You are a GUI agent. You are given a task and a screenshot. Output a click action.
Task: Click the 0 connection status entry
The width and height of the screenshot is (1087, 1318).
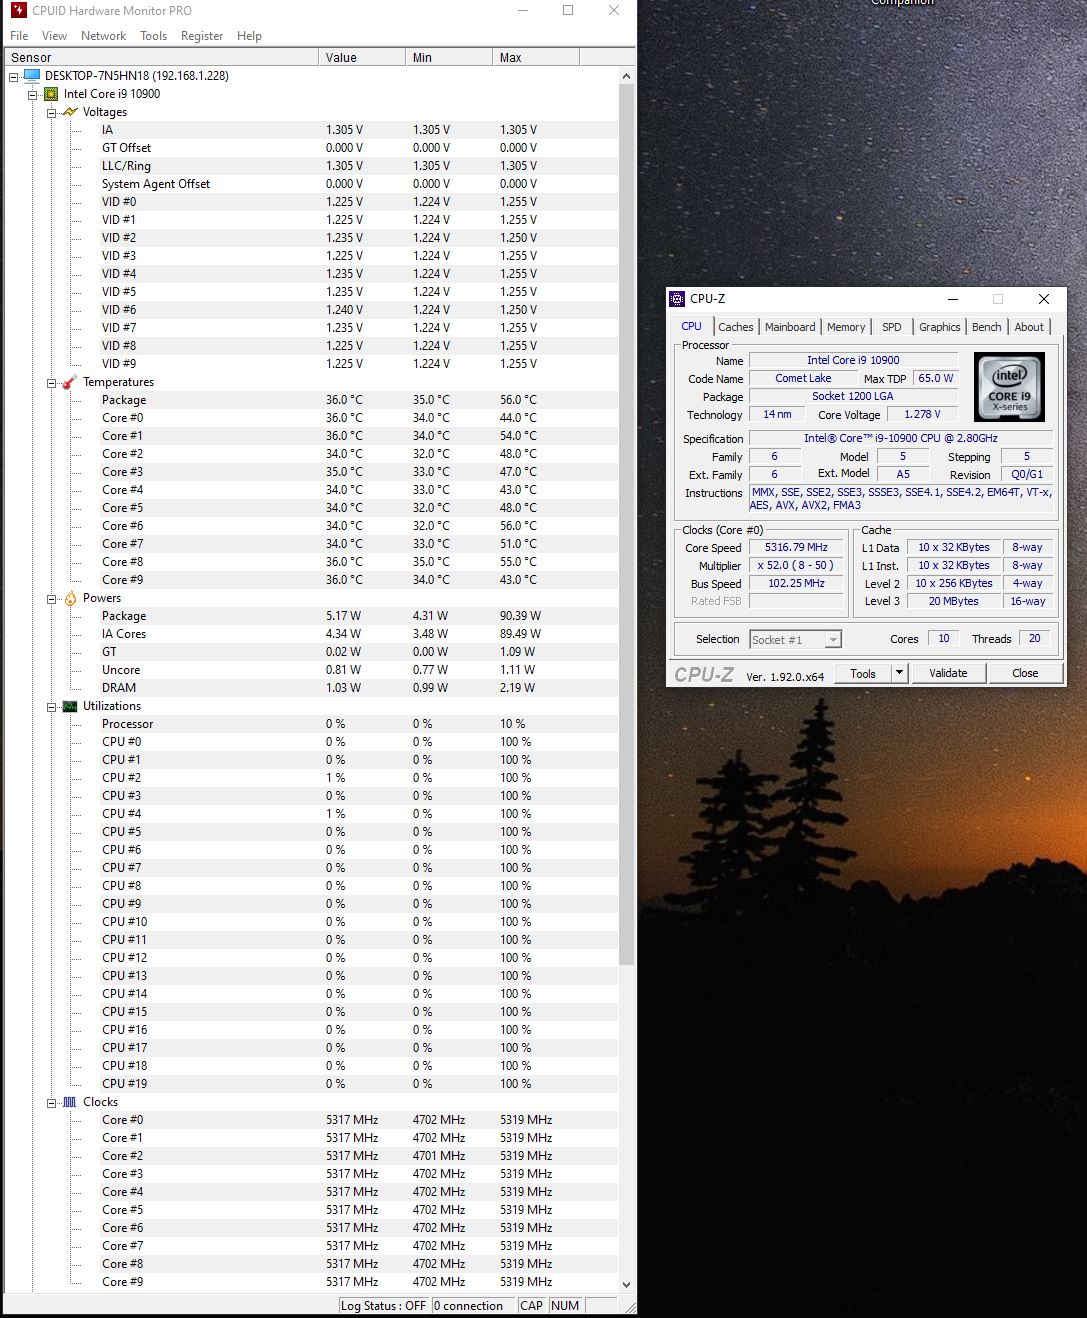tap(473, 1306)
